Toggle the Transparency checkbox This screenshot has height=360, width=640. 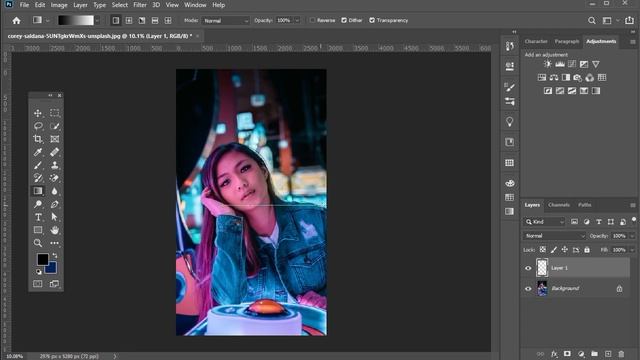(372, 20)
